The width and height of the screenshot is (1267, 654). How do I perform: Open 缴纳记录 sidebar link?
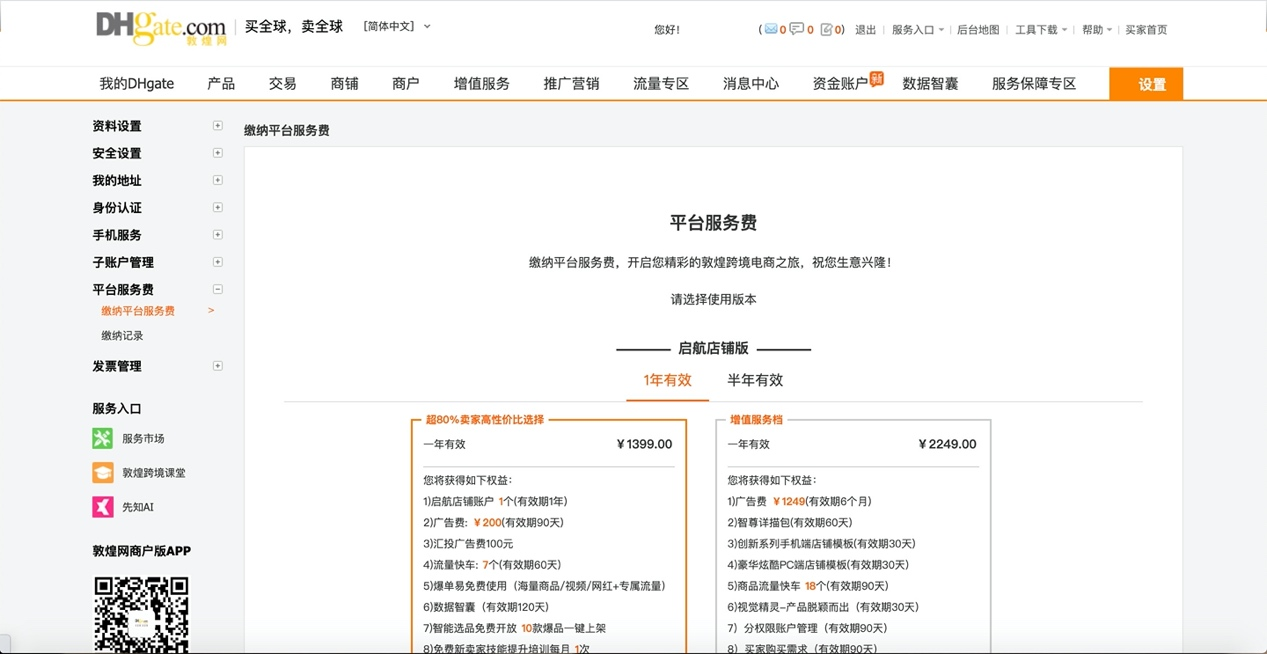(x=122, y=336)
